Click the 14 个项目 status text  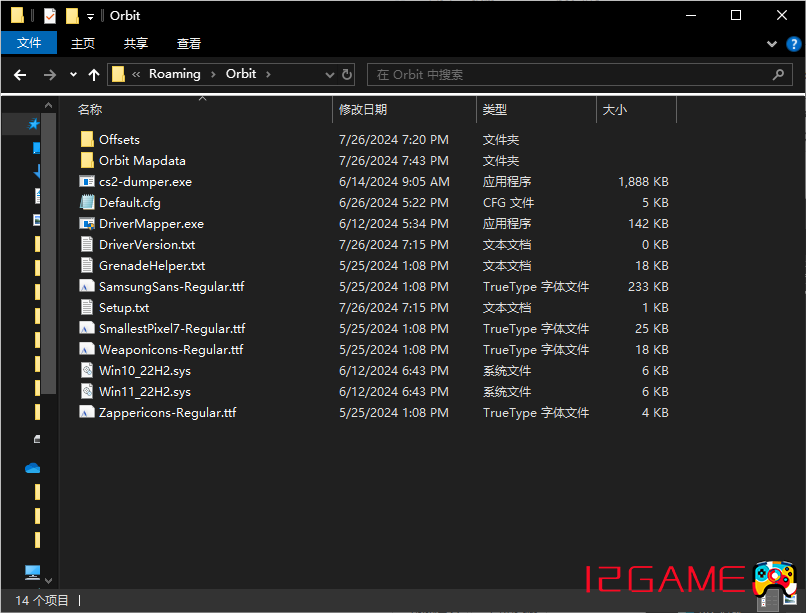(x=42, y=600)
